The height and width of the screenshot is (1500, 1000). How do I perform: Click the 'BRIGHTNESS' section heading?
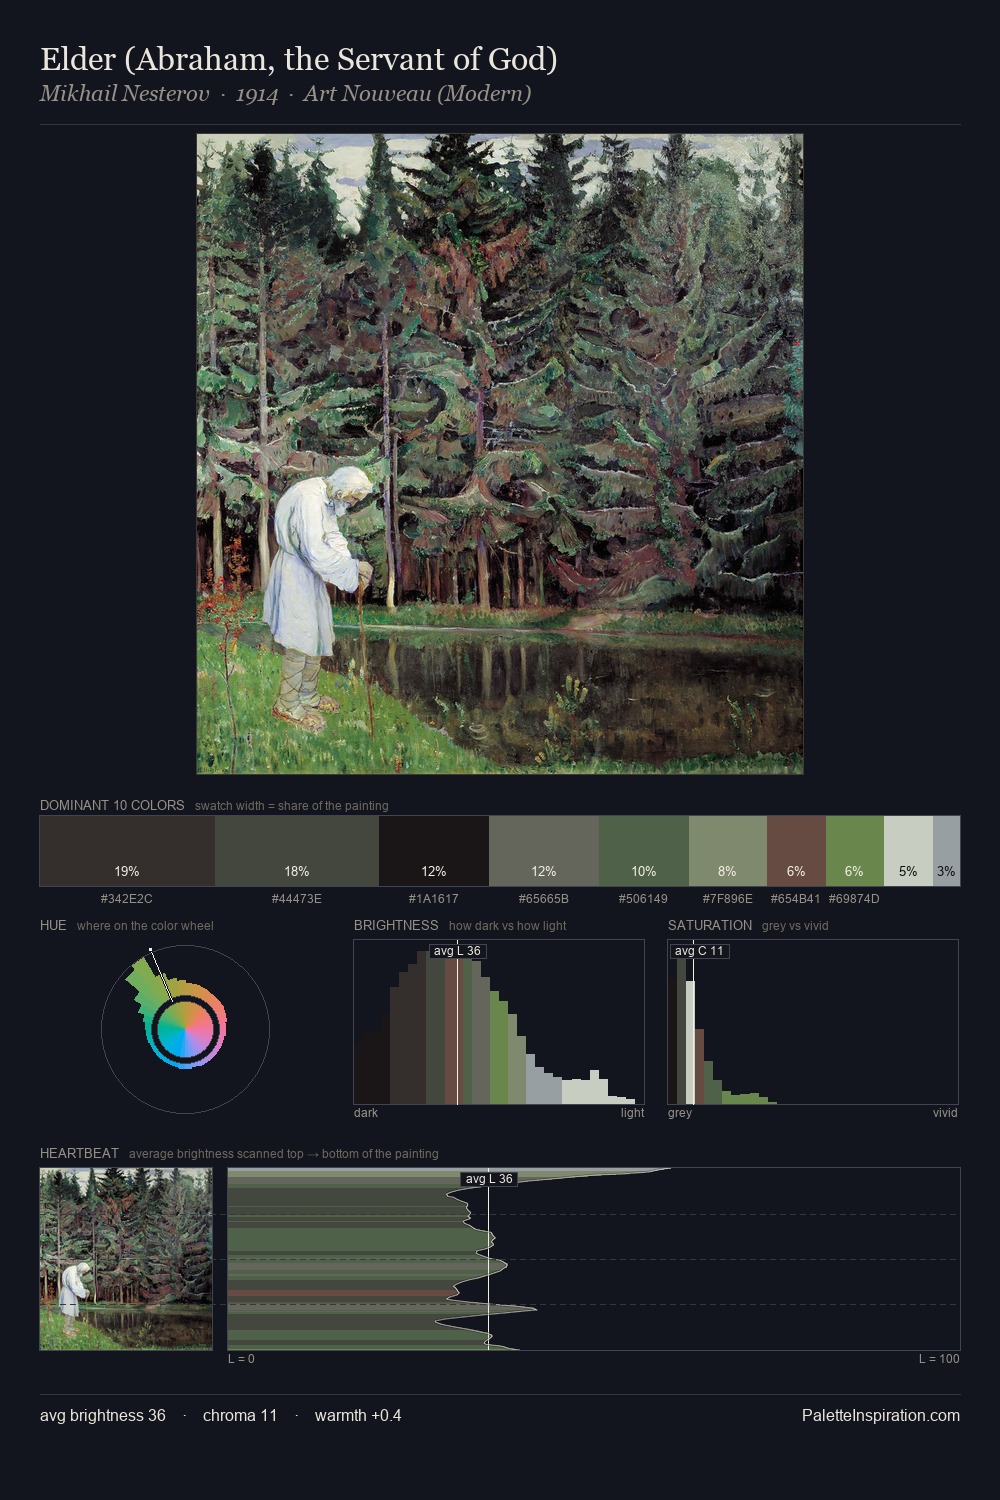pyautogui.click(x=396, y=925)
